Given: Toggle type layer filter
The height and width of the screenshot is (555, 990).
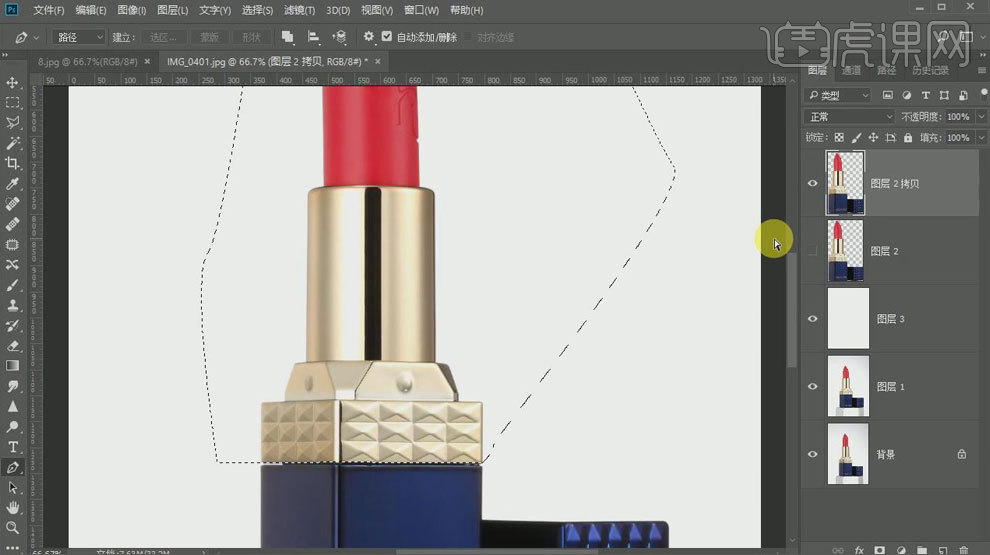Looking at the screenshot, I should point(926,95).
